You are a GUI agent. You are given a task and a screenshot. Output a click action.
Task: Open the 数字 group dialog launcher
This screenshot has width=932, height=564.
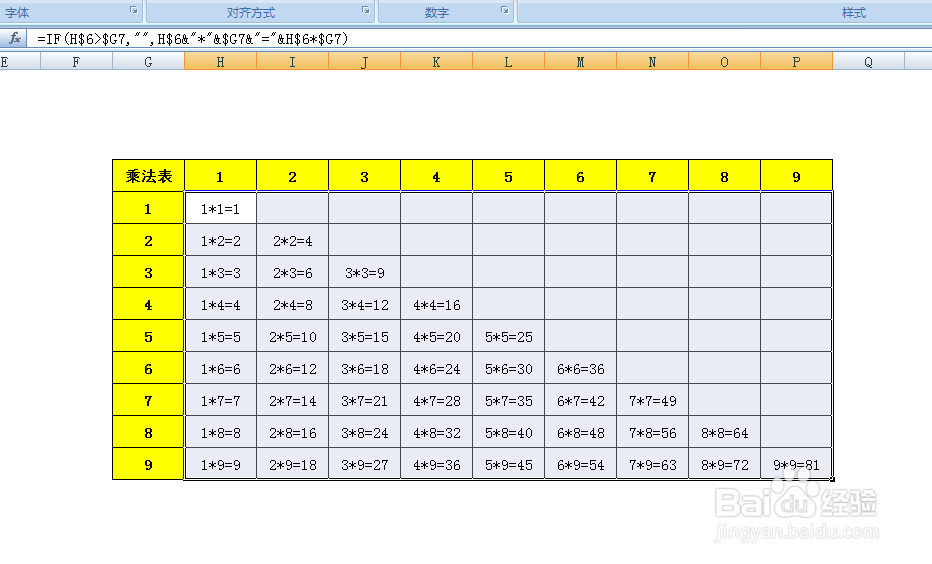click(x=505, y=10)
